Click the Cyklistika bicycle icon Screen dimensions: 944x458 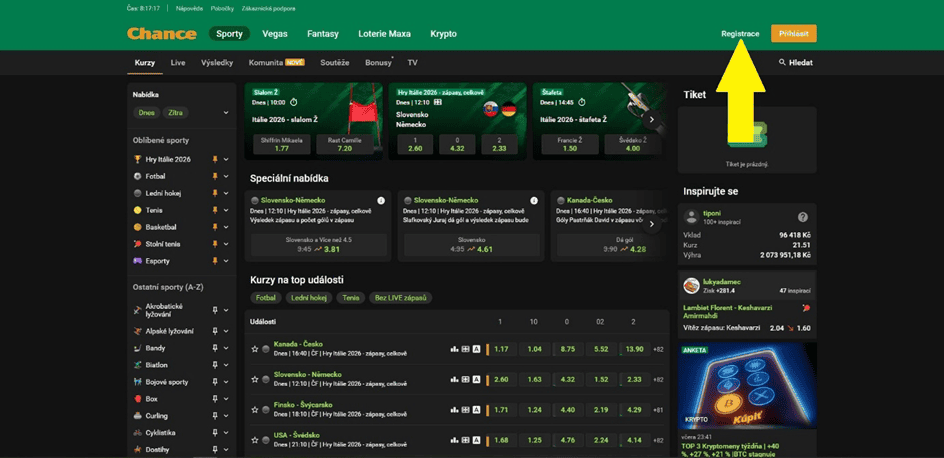click(138, 432)
